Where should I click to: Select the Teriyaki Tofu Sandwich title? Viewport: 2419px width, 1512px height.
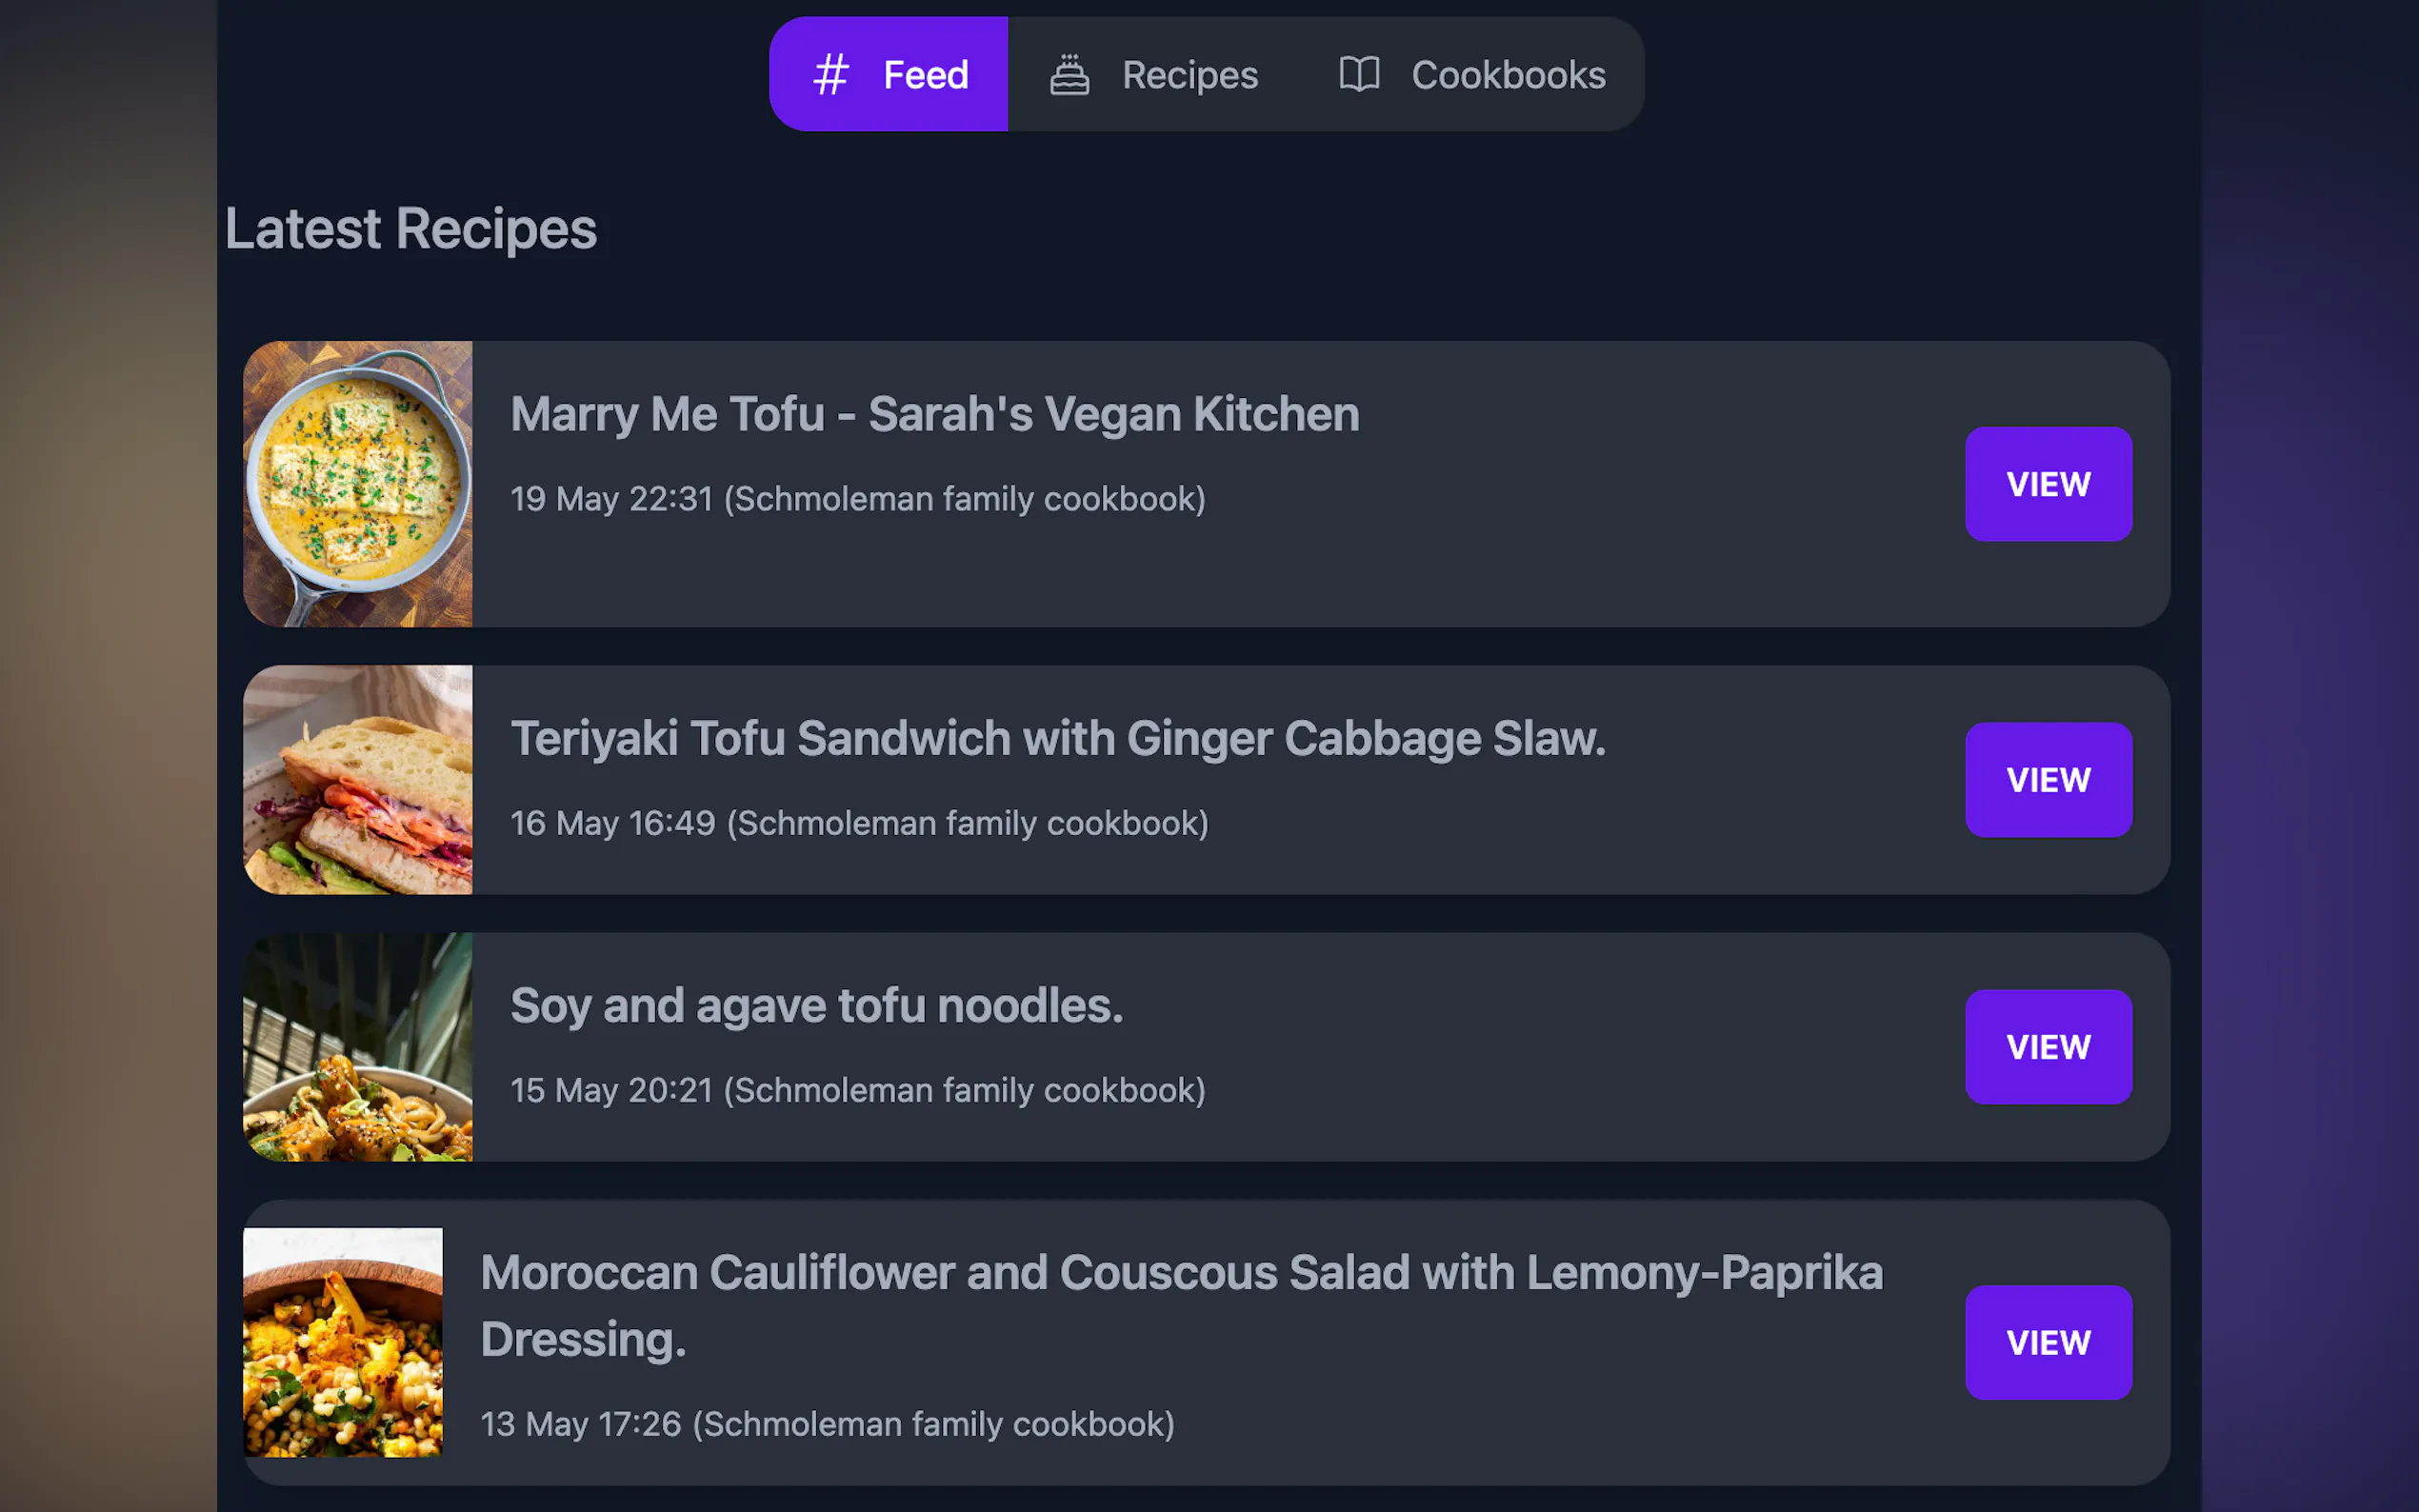tap(1058, 739)
